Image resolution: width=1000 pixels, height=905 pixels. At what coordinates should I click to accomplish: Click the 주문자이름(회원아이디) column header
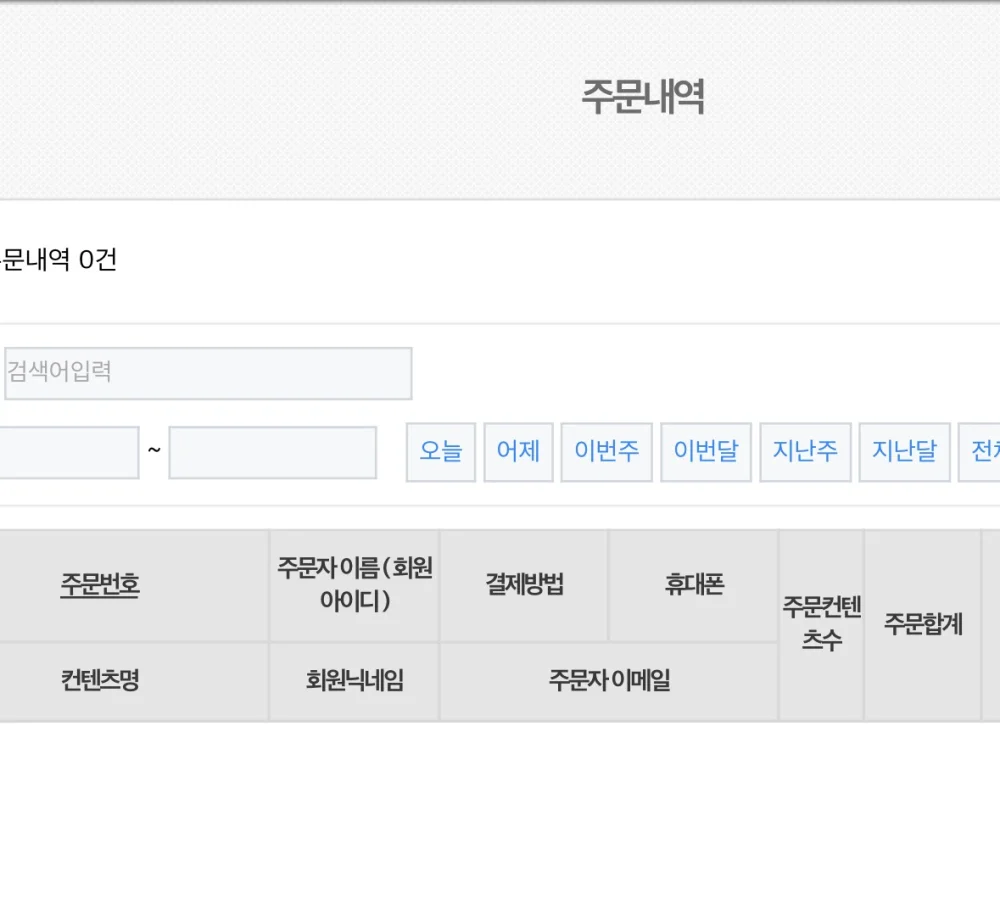coord(355,585)
